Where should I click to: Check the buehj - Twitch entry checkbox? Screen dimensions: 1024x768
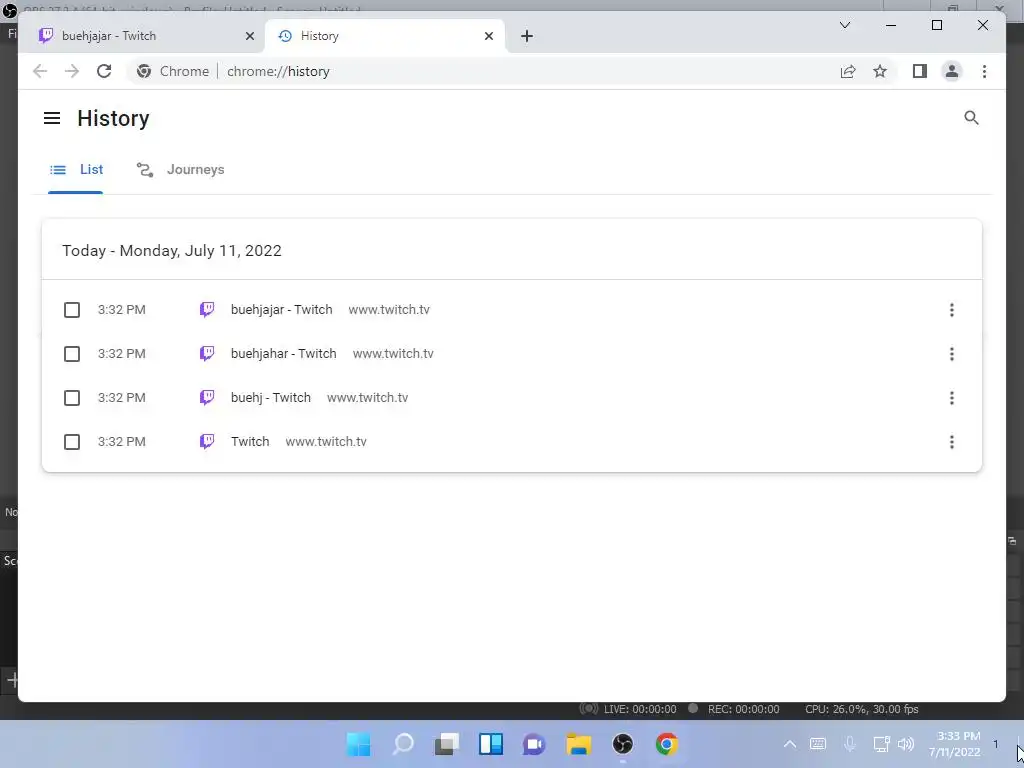click(x=72, y=398)
